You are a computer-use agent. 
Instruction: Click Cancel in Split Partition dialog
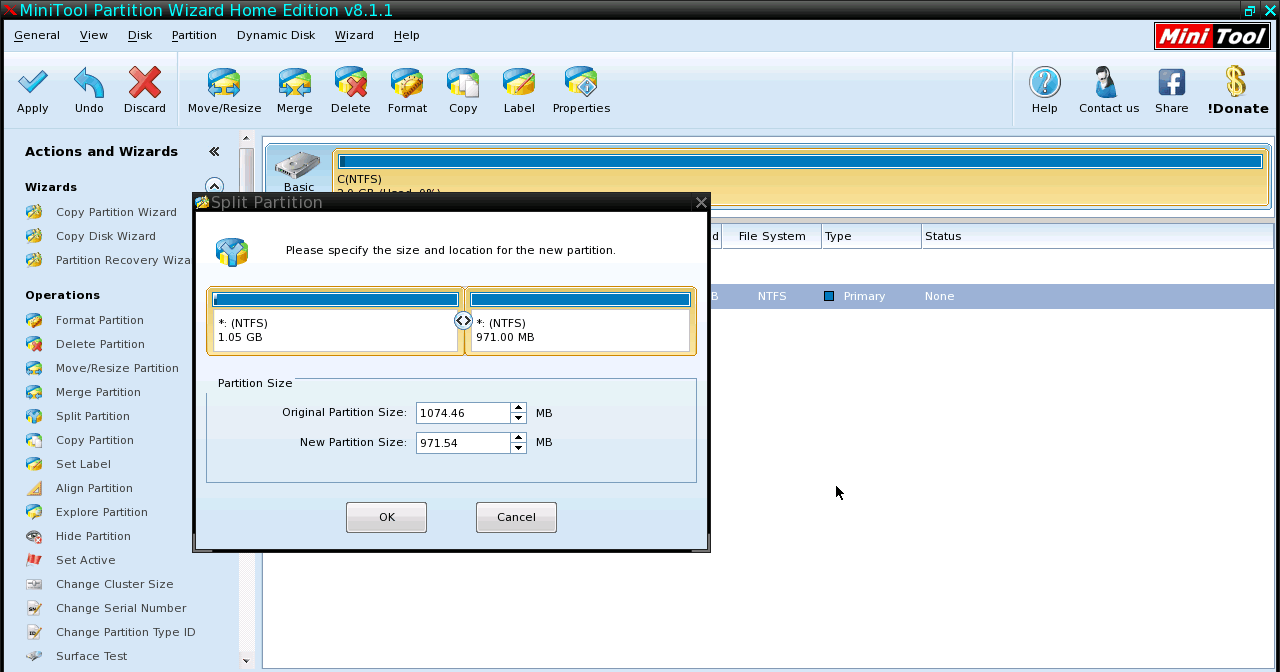[x=516, y=517]
